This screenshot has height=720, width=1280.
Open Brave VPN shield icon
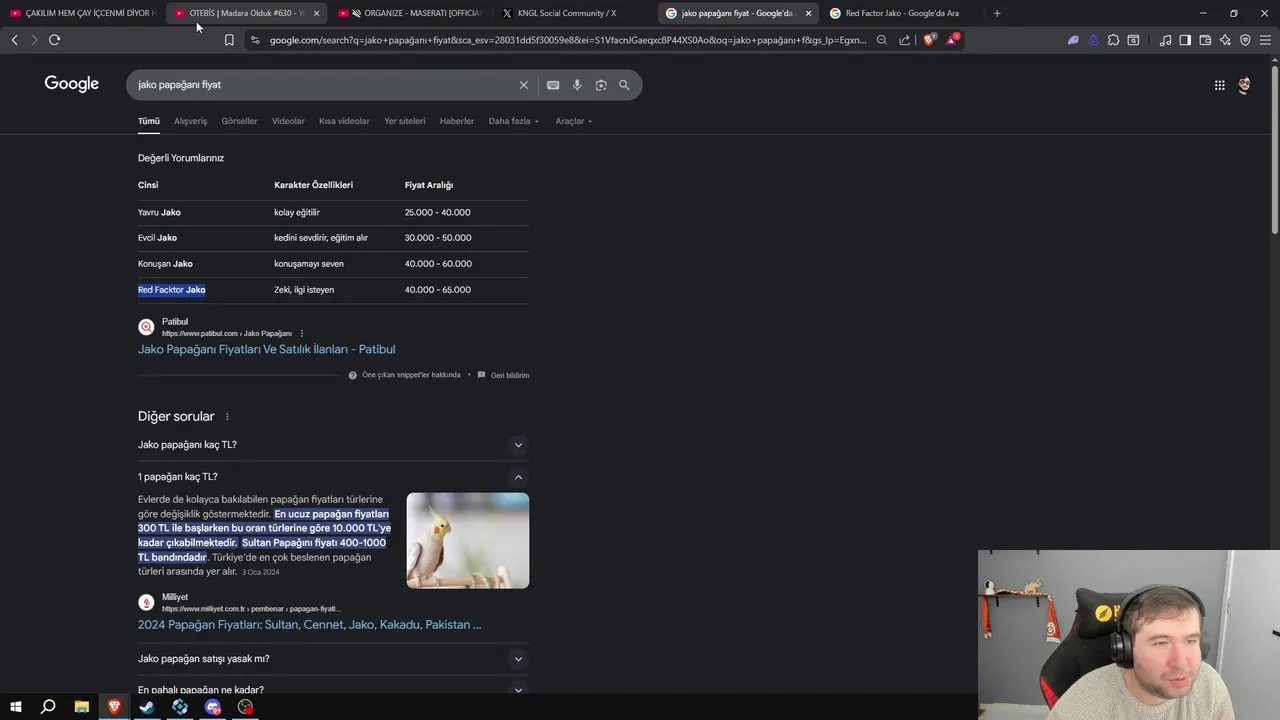coord(1245,40)
